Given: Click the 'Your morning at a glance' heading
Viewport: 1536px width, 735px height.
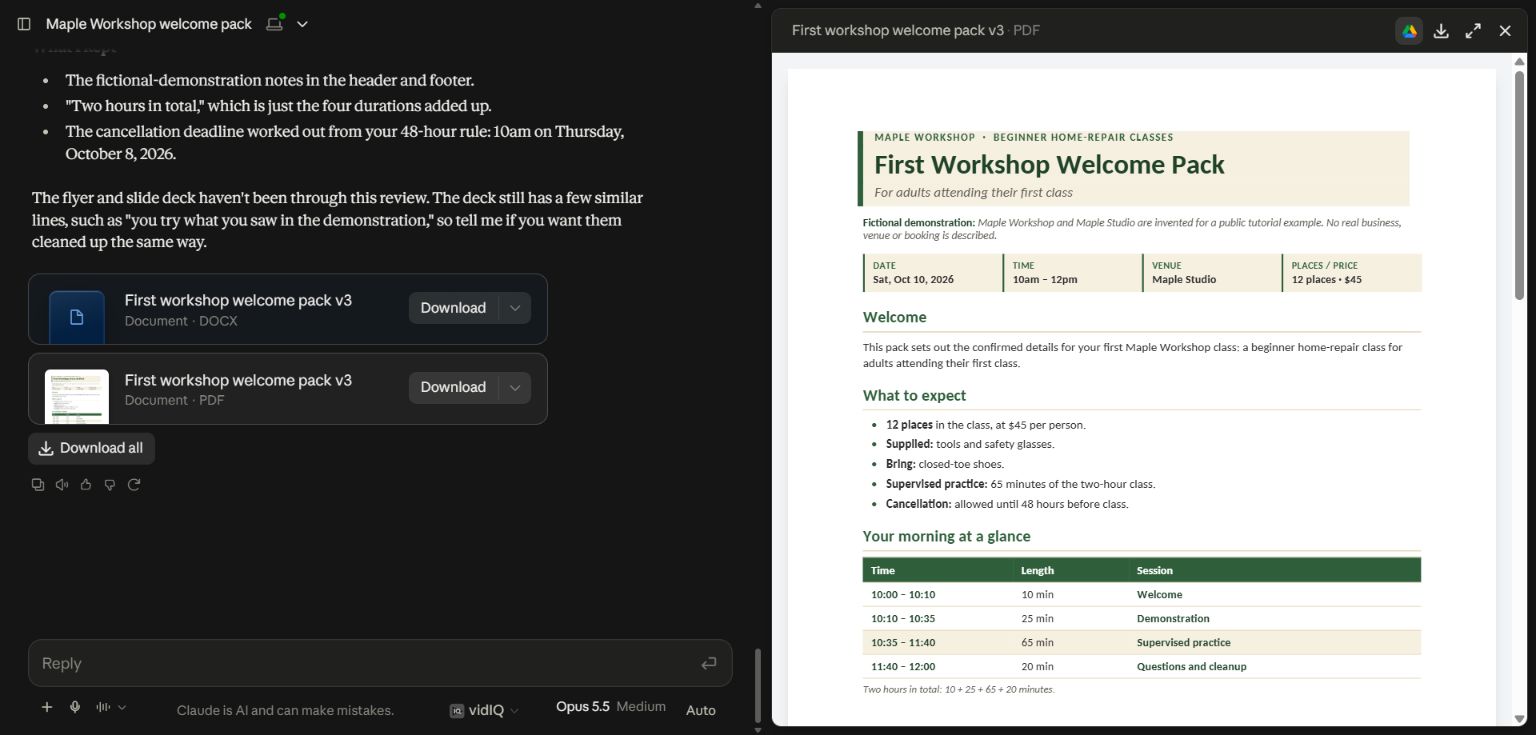Looking at the screenshot, I should (x=946, y=536).
